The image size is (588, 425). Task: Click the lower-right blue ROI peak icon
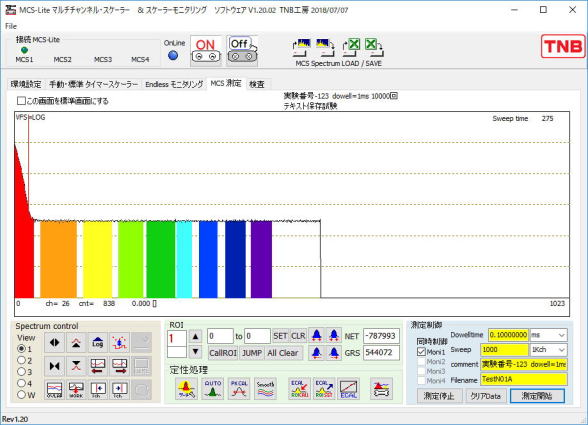click(x=334, y=353)
